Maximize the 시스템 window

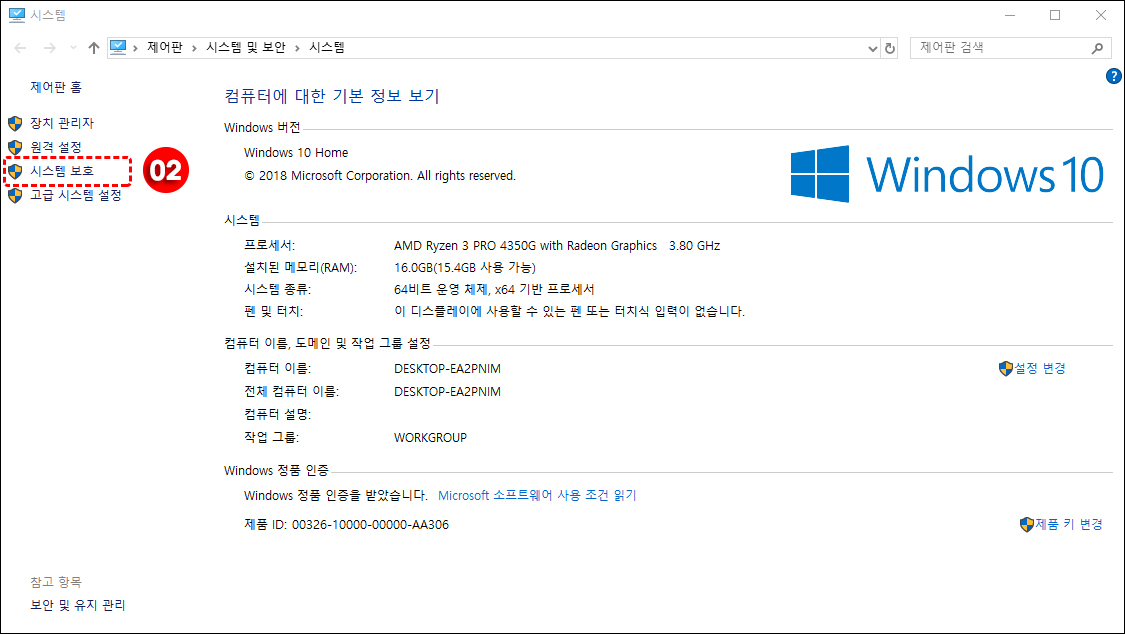[x=1055, y=15]
